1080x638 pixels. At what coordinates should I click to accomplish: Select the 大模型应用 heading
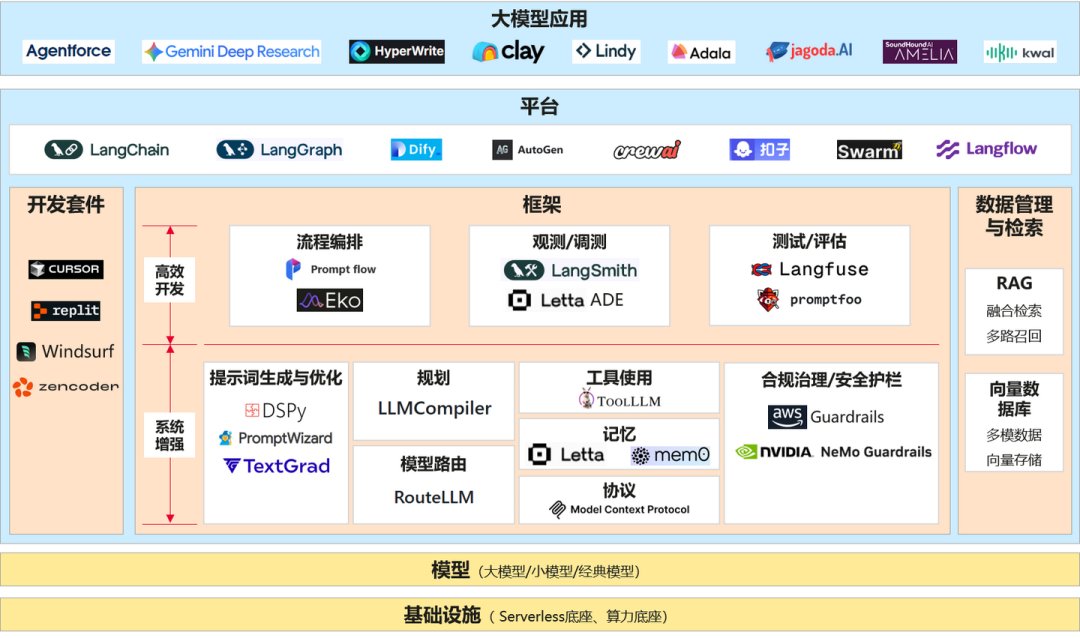(x=539, y=19)
